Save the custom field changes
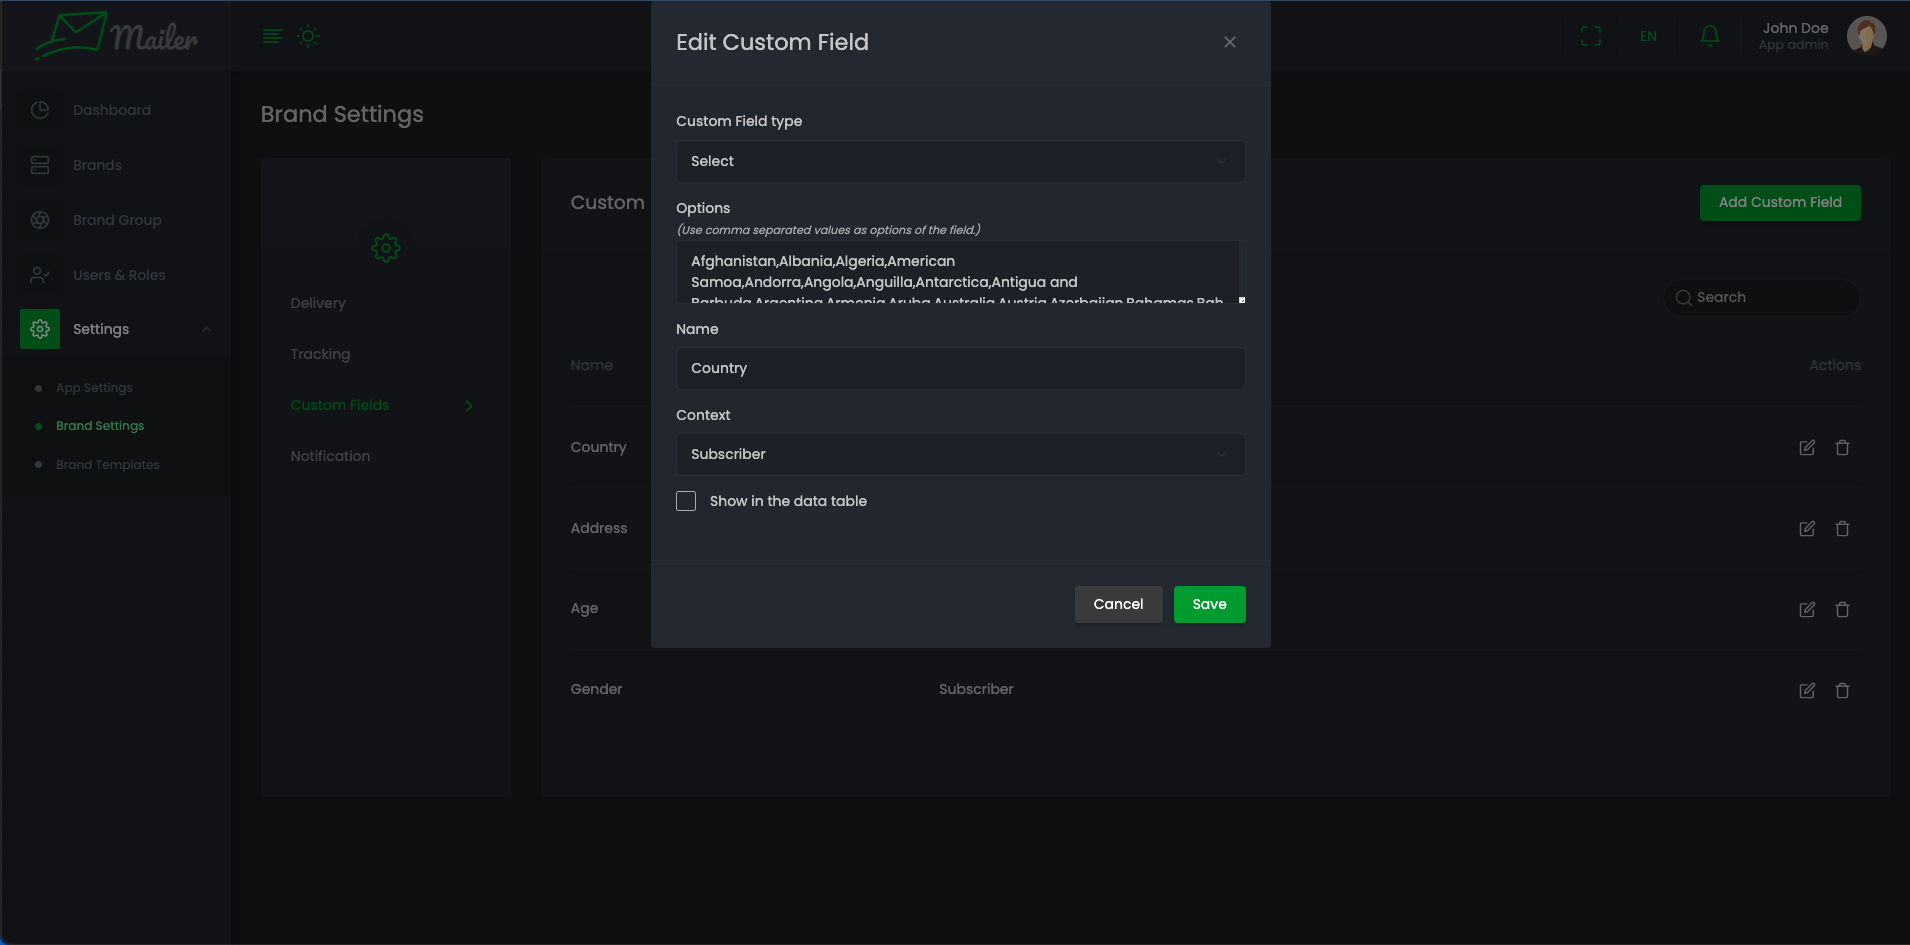 pyautogui.click(x=1208, y=605)
